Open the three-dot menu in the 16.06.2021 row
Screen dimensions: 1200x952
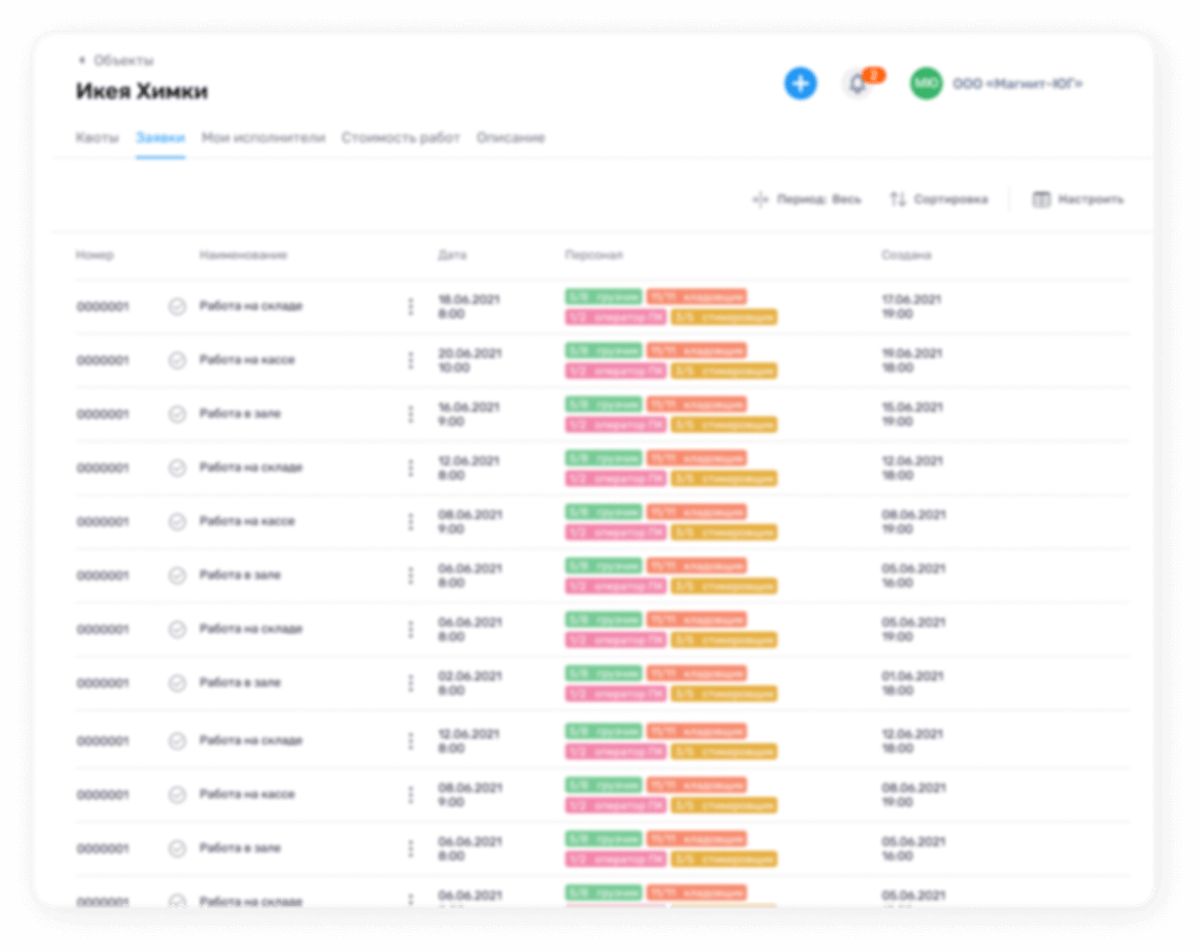410,415
